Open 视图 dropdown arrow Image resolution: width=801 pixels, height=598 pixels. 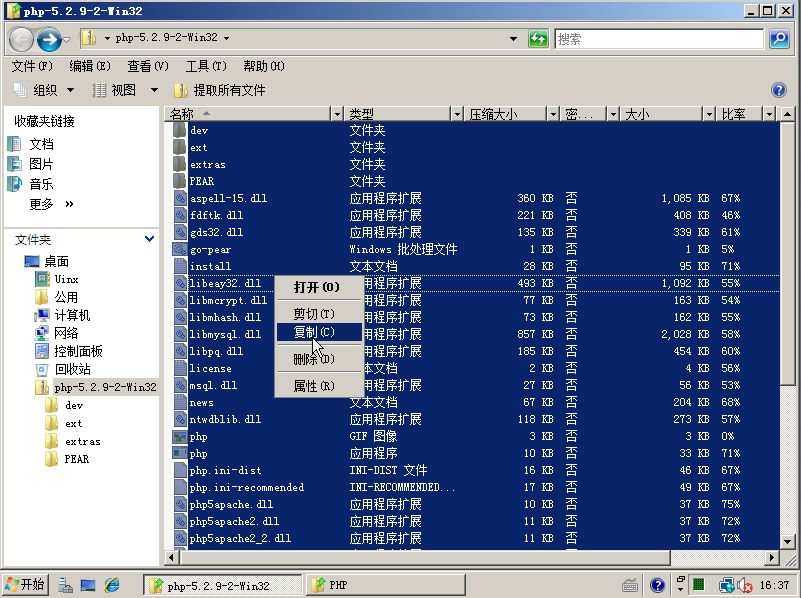154,90
